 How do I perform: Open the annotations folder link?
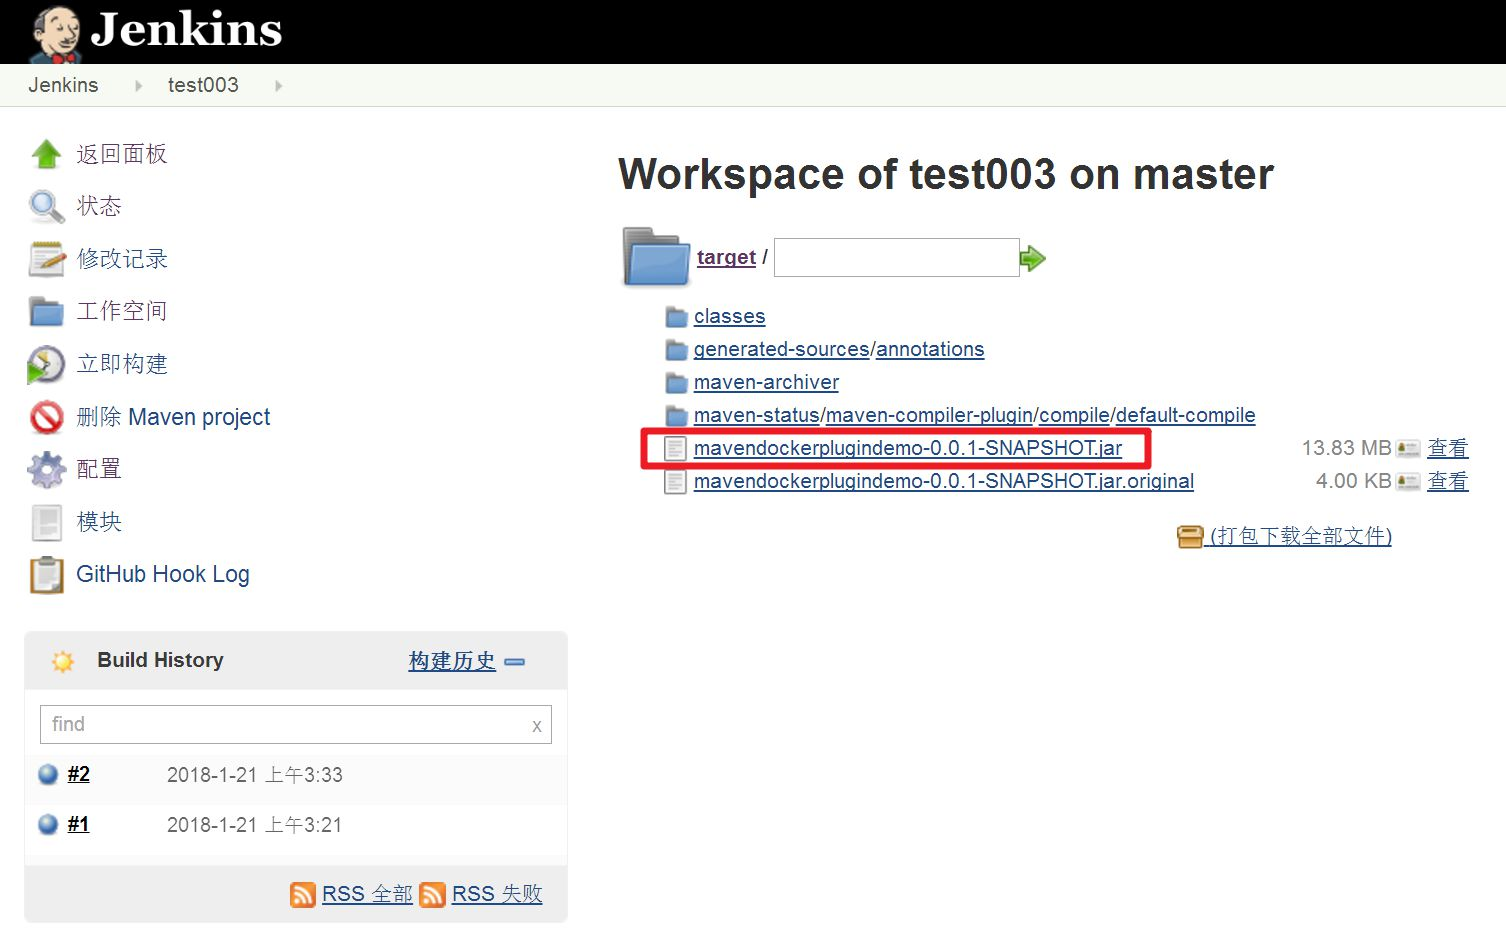click(930, 349)
